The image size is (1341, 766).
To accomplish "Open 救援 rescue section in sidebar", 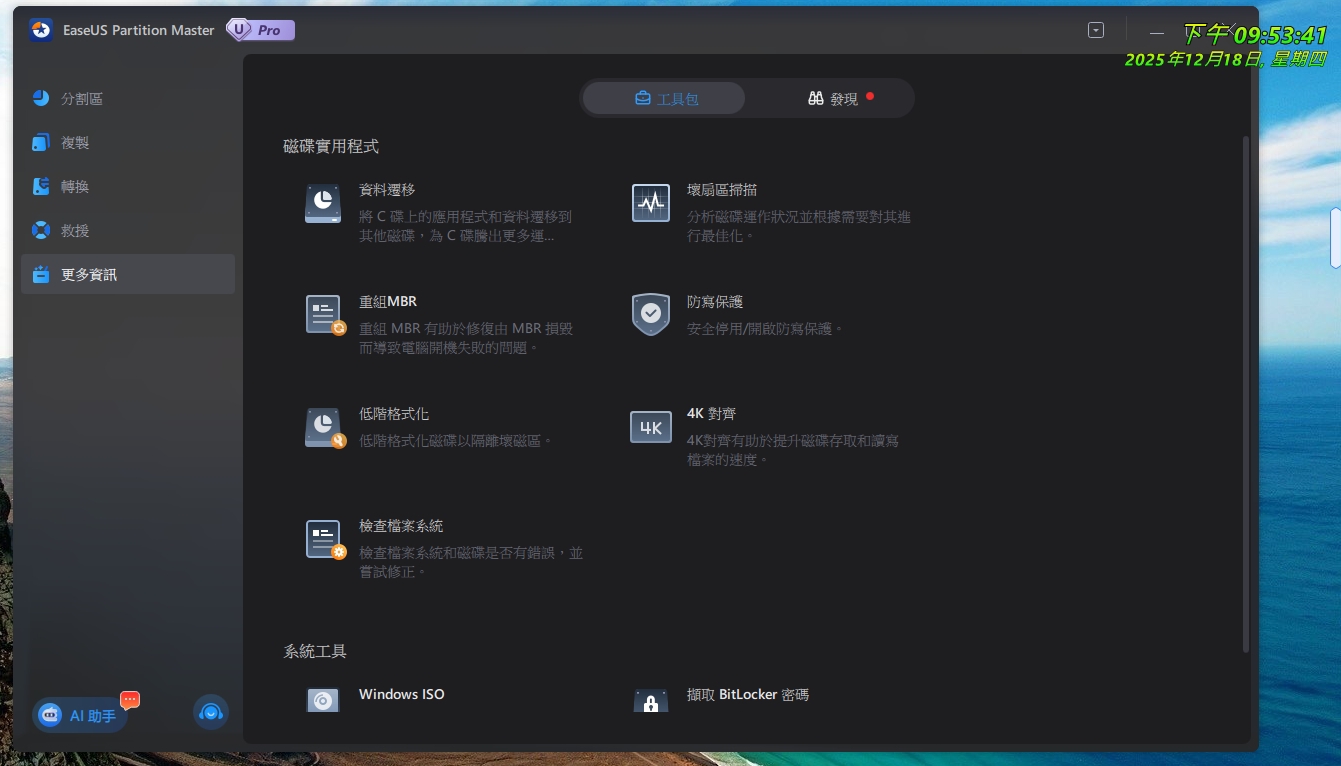I will (x=75, y=231).
